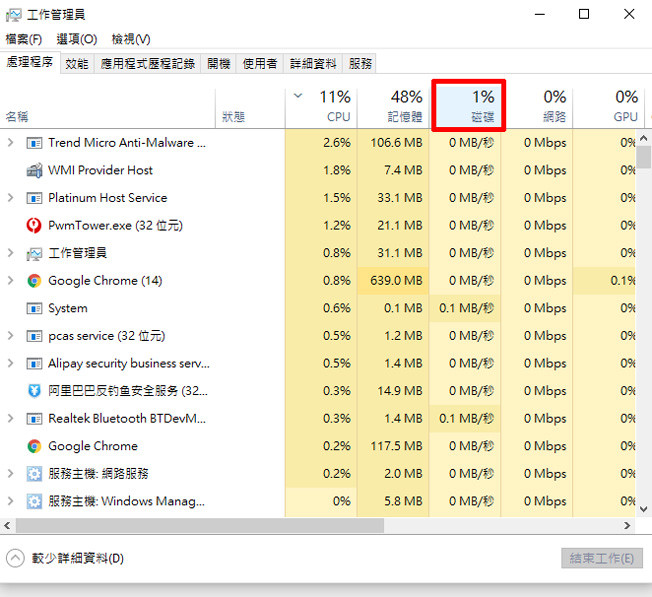Viewport: 652px width, 597px height.
Task: Expand the pcas service (32 位元) group
Action: point(10,336)
